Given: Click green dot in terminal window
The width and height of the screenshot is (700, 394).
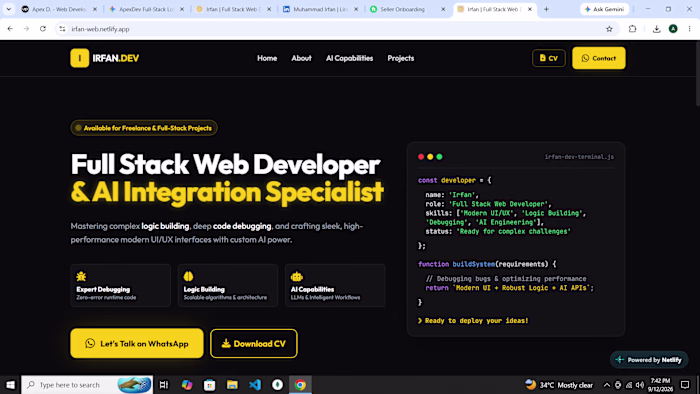Looking at the screenshot, I should coord(439,157).
